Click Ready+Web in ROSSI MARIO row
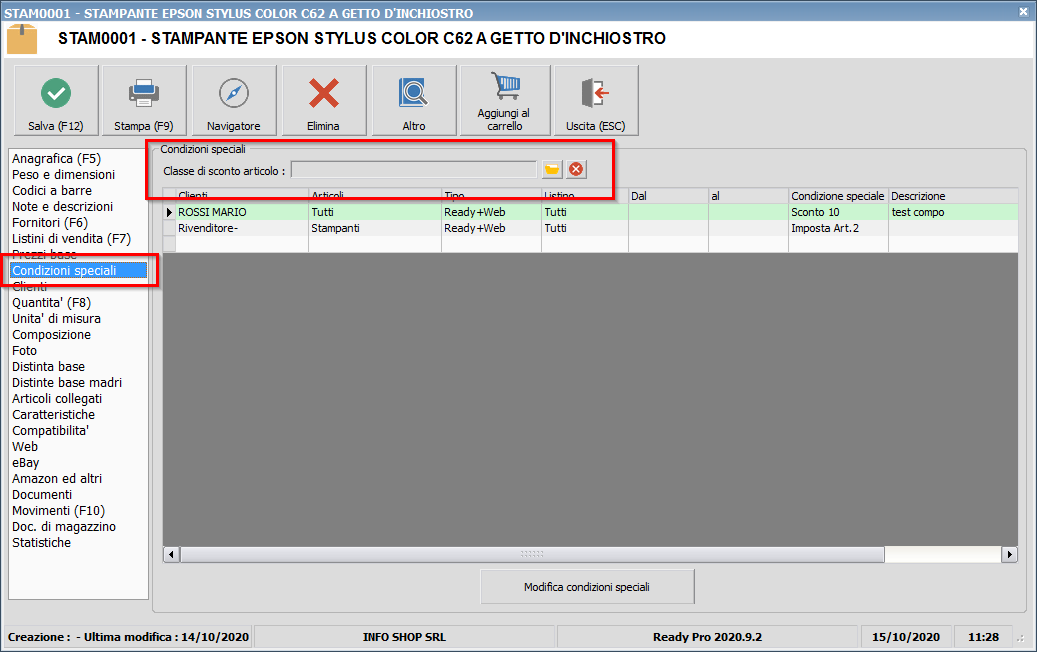 (x=491, y=212)
